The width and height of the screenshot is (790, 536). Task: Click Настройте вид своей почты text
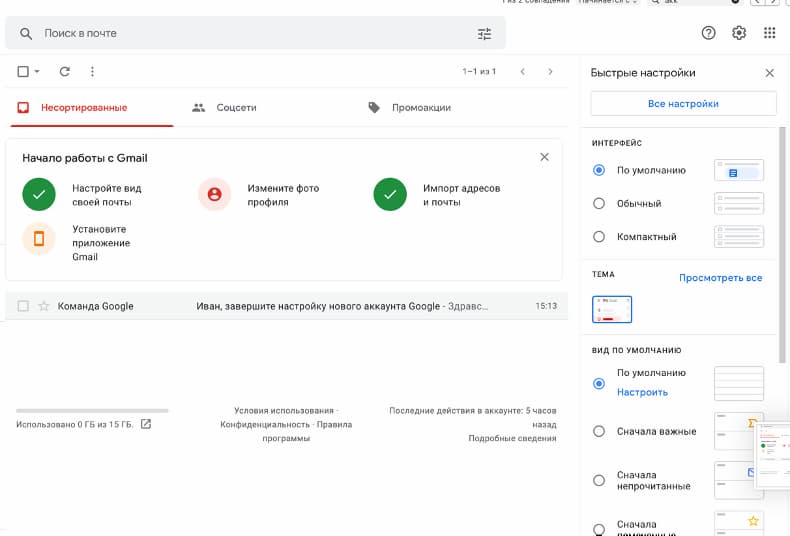coord(107,195)
